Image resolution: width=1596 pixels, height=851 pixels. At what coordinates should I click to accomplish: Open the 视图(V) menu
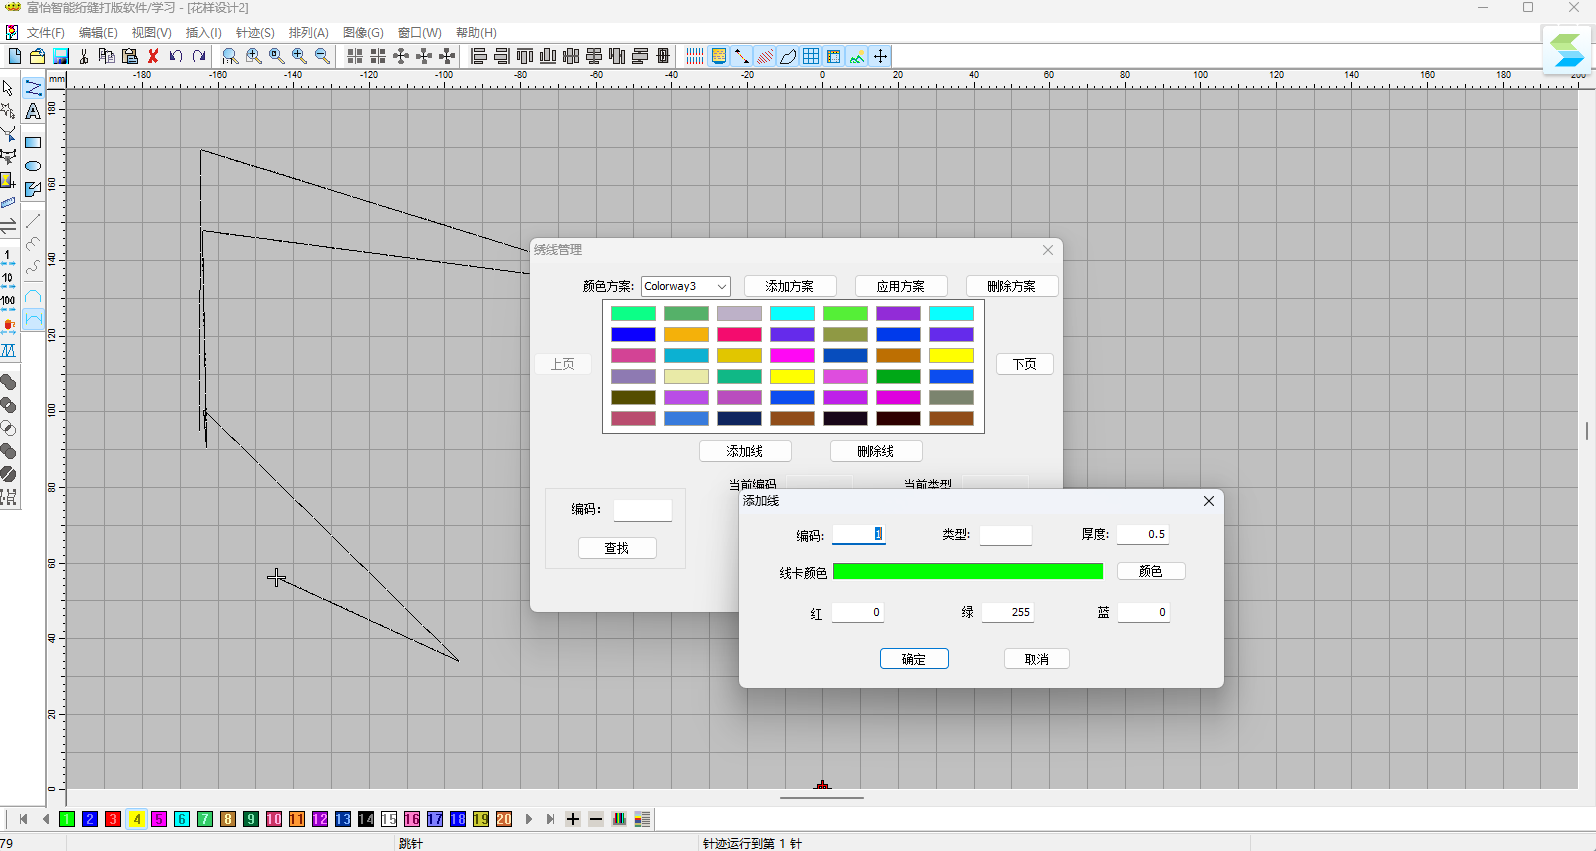(x=151, y=33)
